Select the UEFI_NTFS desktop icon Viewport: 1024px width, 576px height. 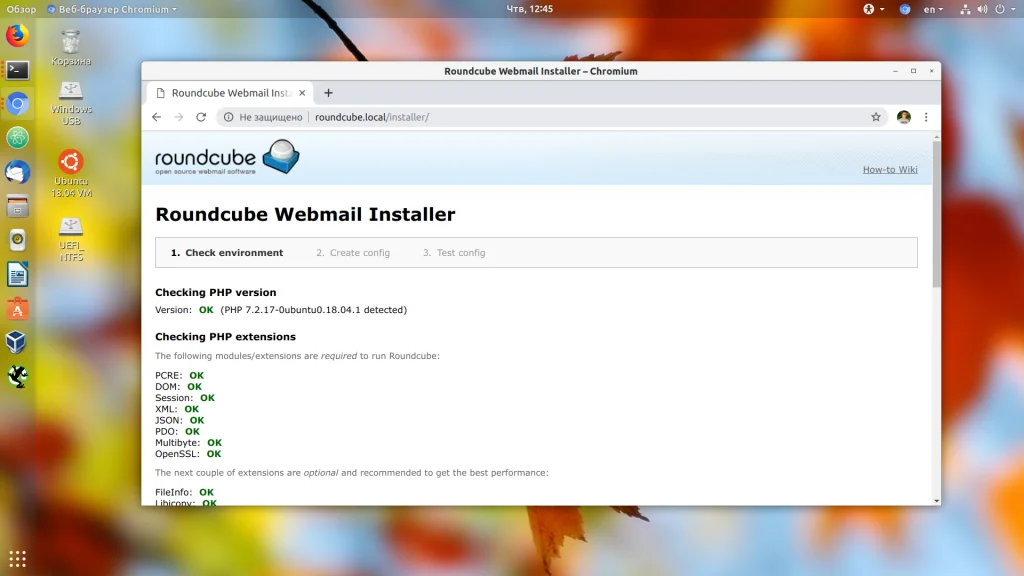(x=71, y=240)
